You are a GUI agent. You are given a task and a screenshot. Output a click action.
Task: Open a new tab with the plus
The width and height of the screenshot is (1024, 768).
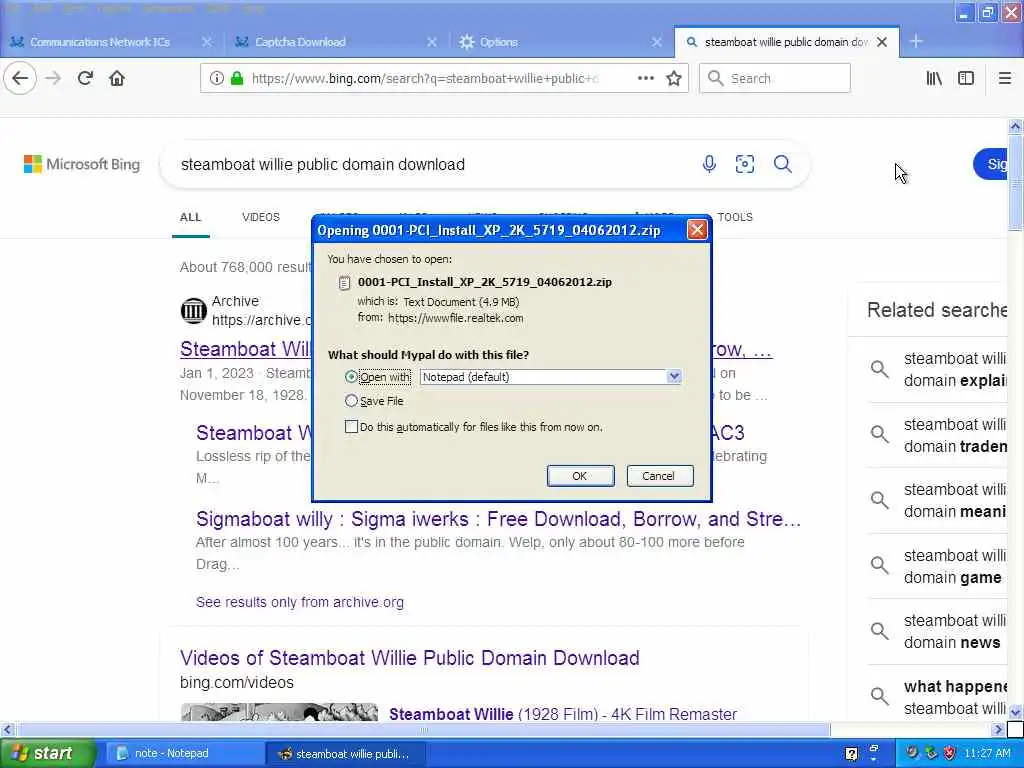[916, 41]
